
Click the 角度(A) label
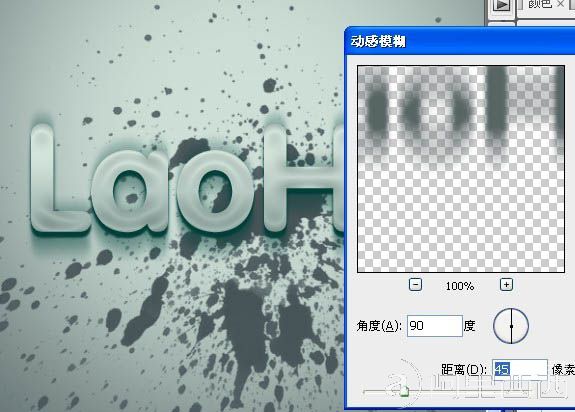pos(379,326)
